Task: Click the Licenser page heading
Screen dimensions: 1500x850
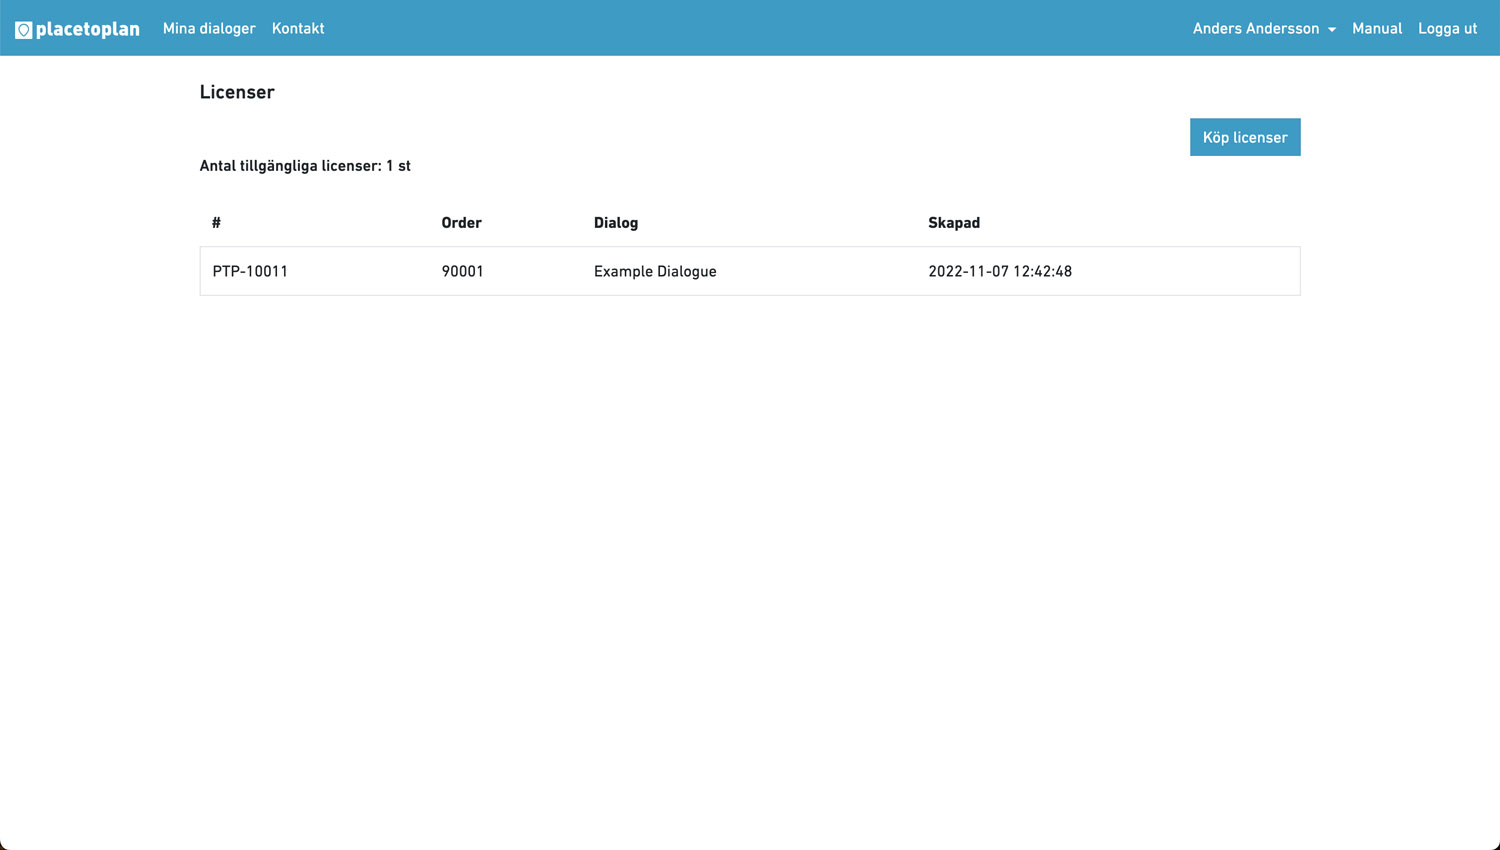Action: (x=237, y=92)
